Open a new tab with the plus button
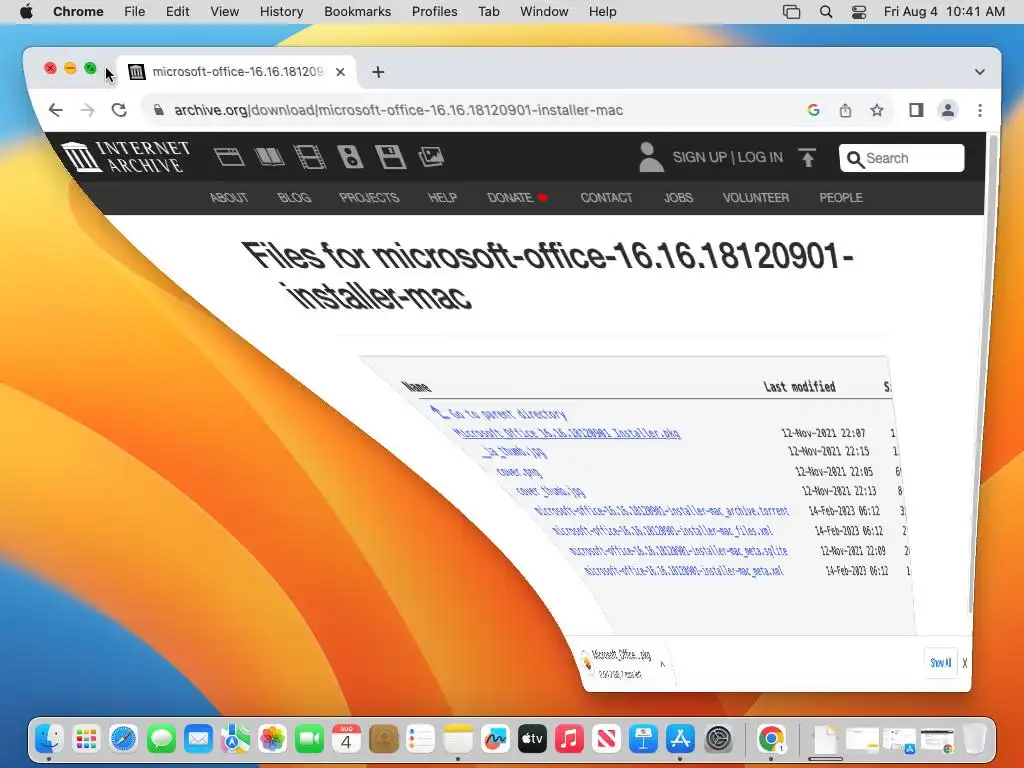 pyautogui.click(x=378, y=72)
